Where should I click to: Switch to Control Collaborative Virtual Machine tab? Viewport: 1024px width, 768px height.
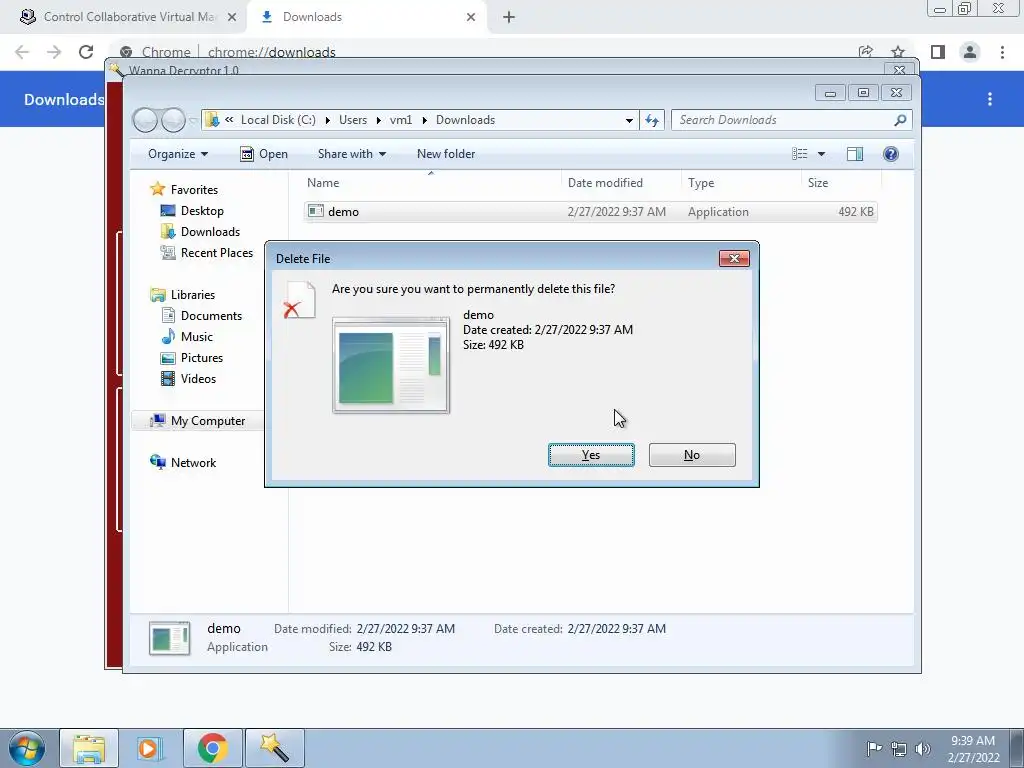[129, 17]
